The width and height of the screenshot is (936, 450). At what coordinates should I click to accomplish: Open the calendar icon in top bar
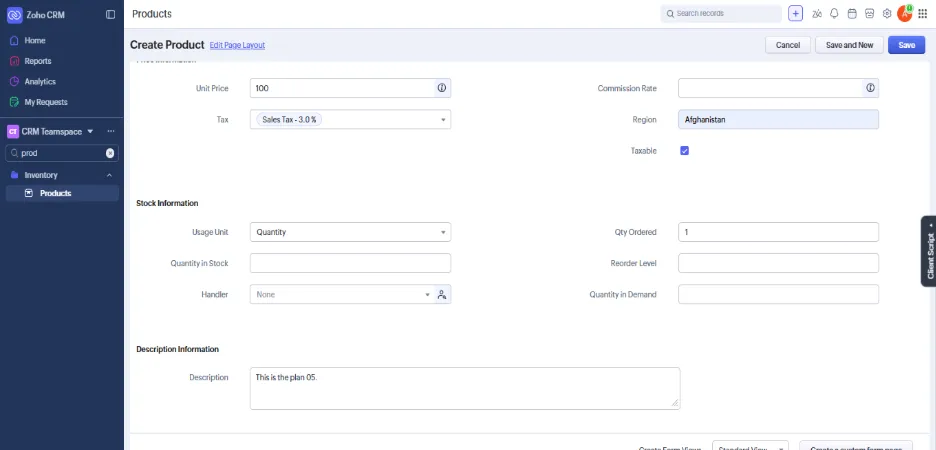(x=852, y=14)
